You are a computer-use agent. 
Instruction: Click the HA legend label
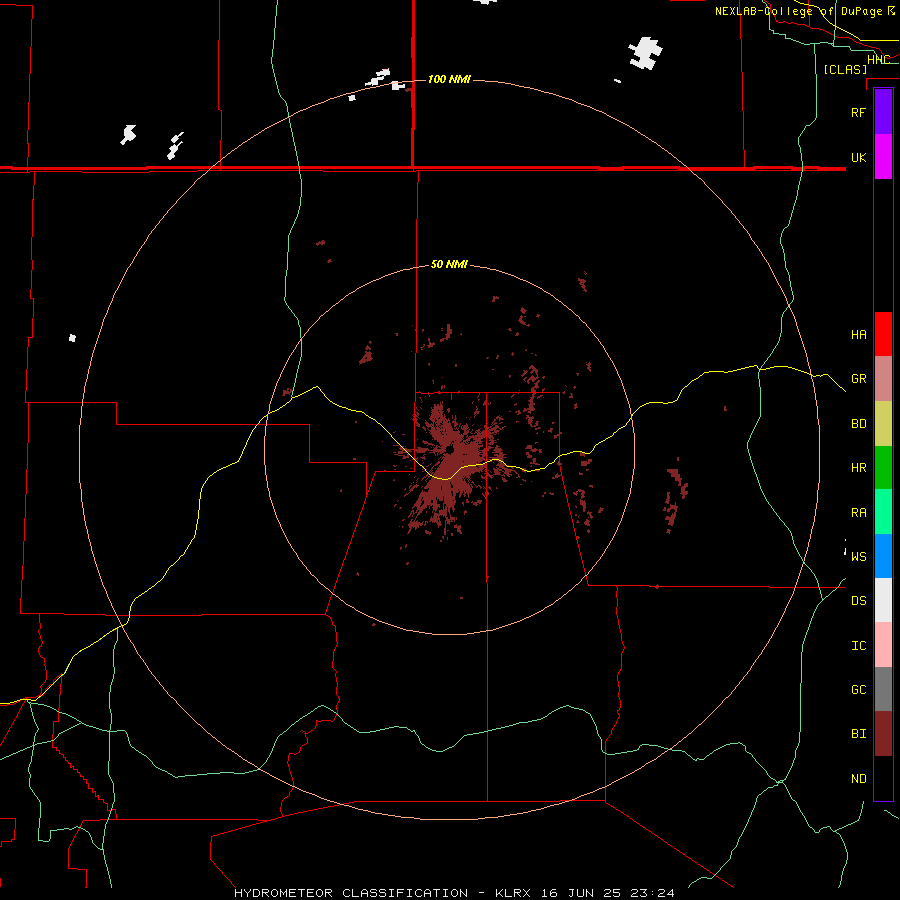[x=858, y=334]
